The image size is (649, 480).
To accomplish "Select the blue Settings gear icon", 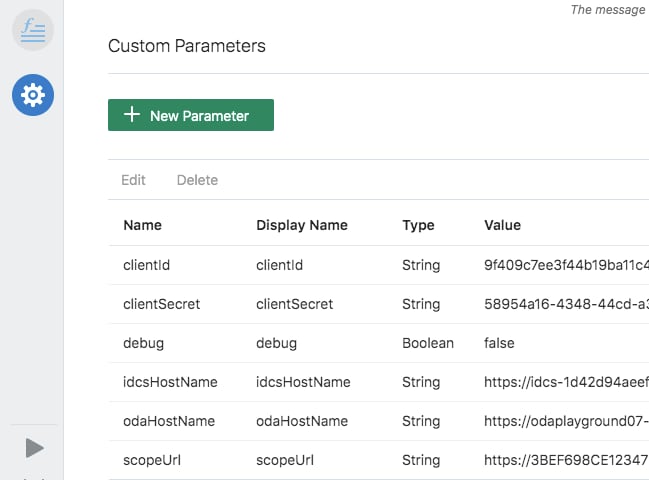I will tap(32, 95).
